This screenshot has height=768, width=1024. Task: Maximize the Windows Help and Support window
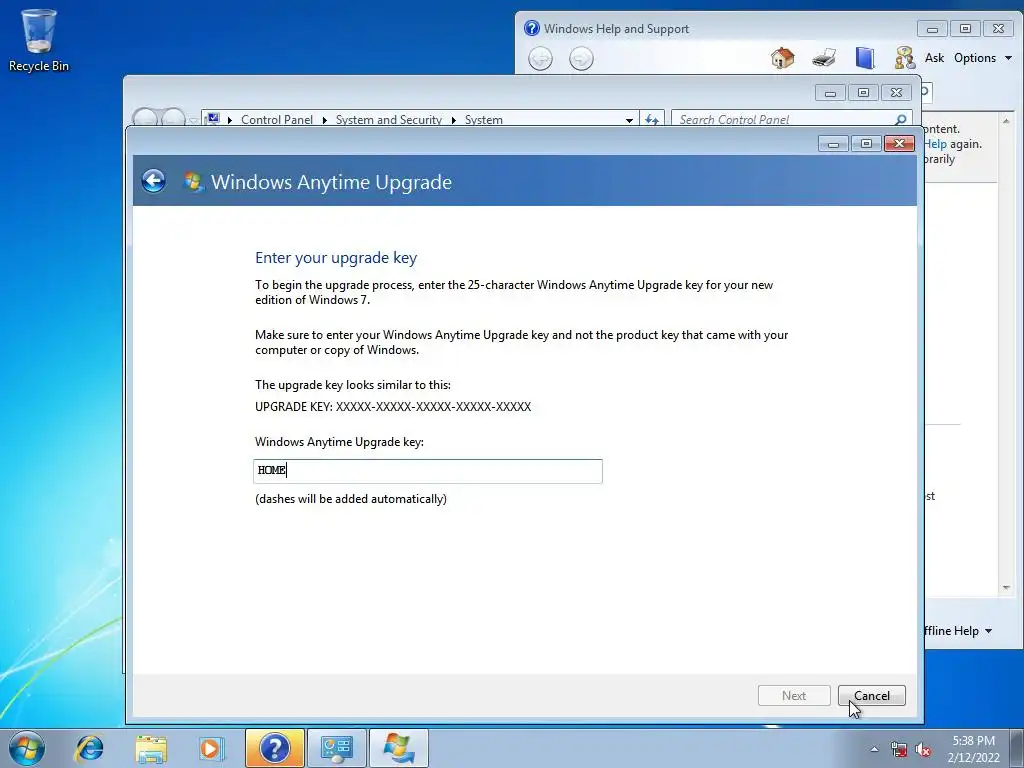pyautogui.click(x=965, y=29)
